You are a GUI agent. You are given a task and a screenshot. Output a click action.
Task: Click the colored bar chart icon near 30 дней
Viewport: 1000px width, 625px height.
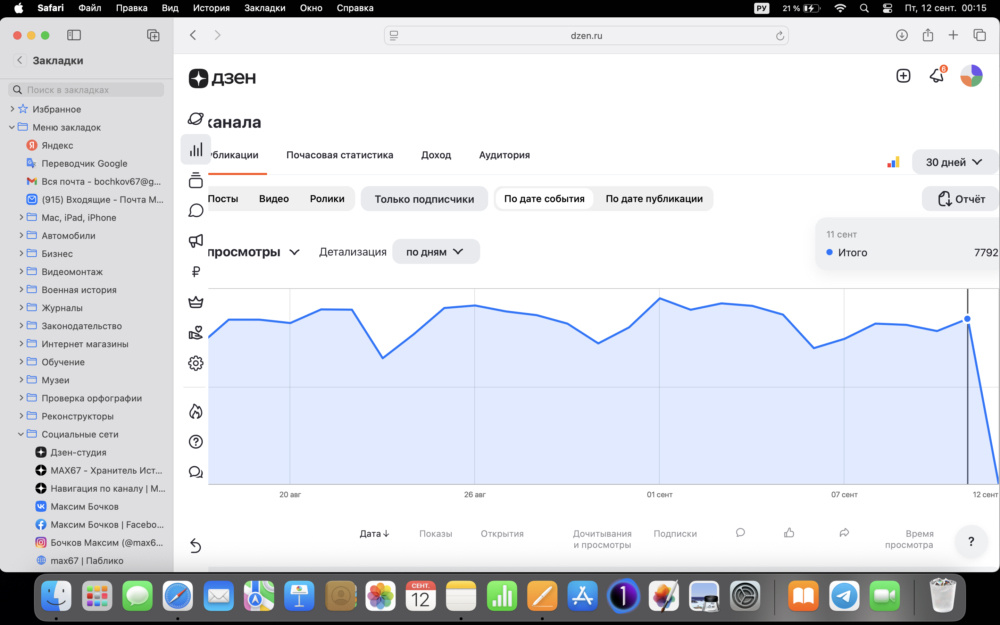(893, 162)
